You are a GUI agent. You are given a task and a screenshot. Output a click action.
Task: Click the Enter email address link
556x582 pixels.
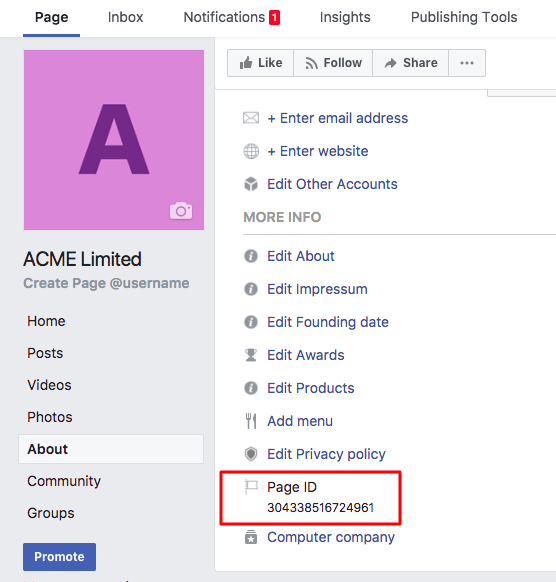(338, 118)
